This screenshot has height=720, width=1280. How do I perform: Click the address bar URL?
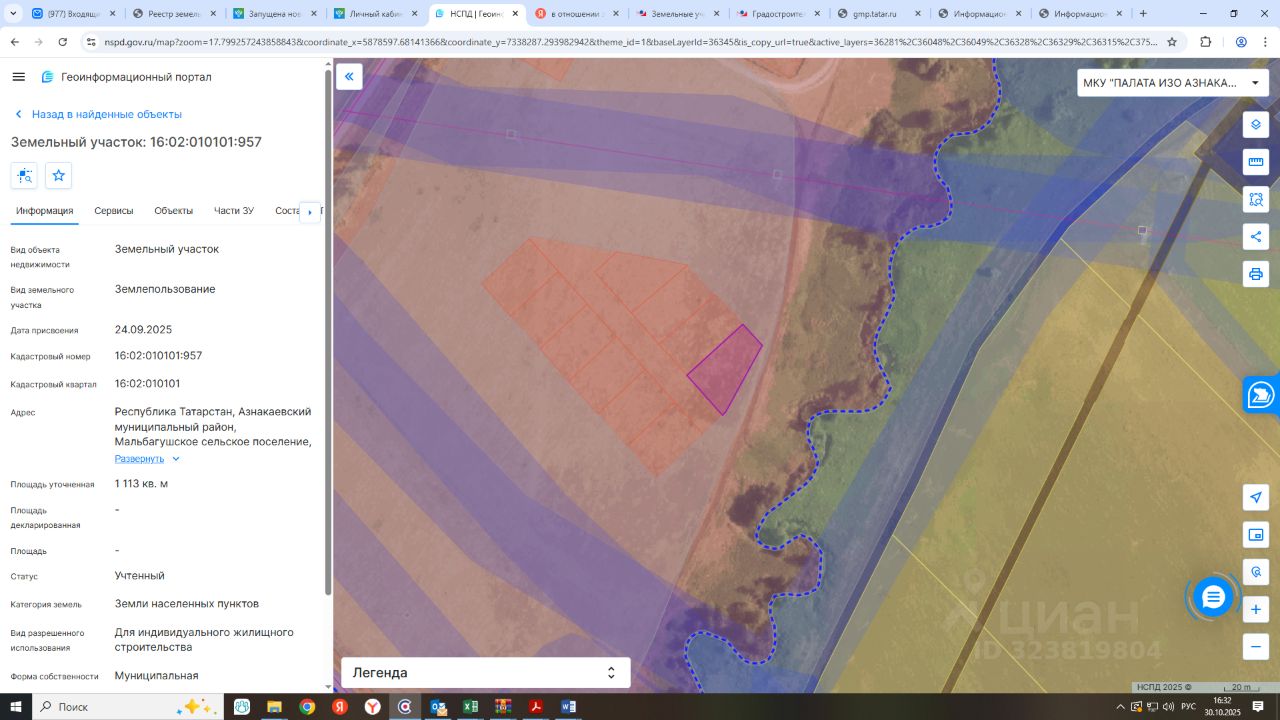[630, 42]
